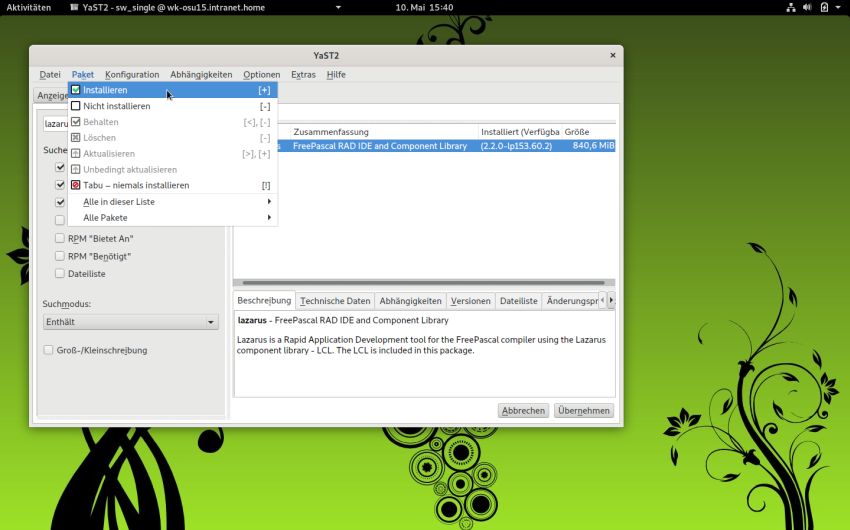The image size is (850, 530).
Task: Toggle RPM "Bietet An" checkbox
Action: pos(60,238)
